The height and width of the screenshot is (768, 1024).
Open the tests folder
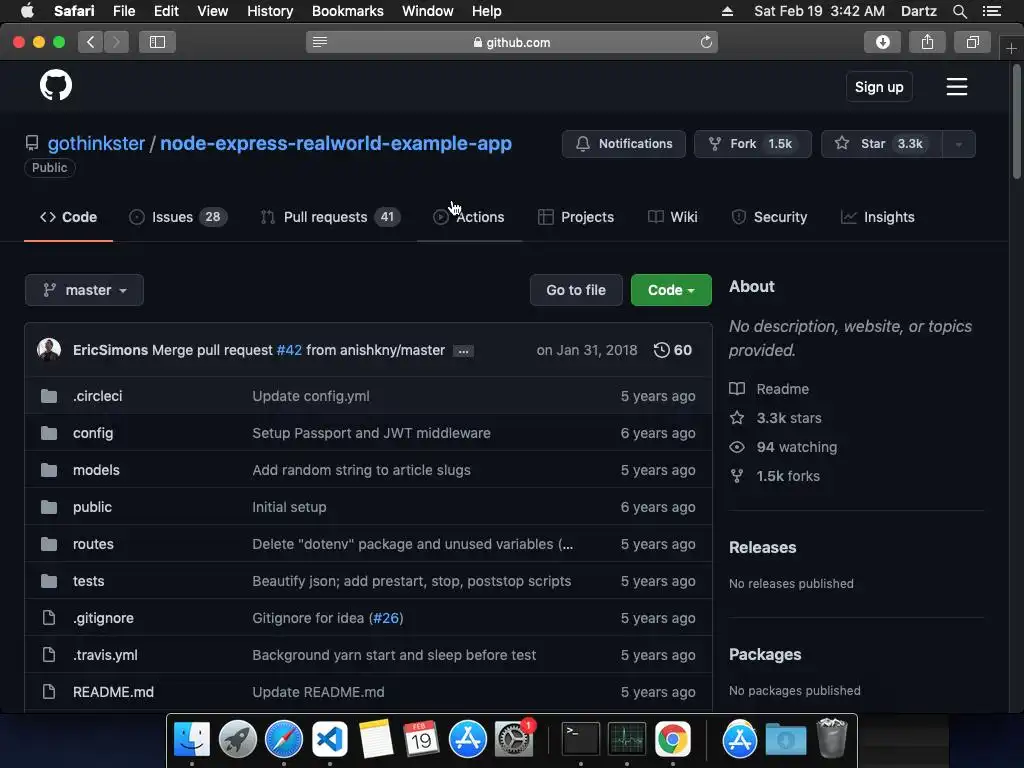(x=88, y=581)
